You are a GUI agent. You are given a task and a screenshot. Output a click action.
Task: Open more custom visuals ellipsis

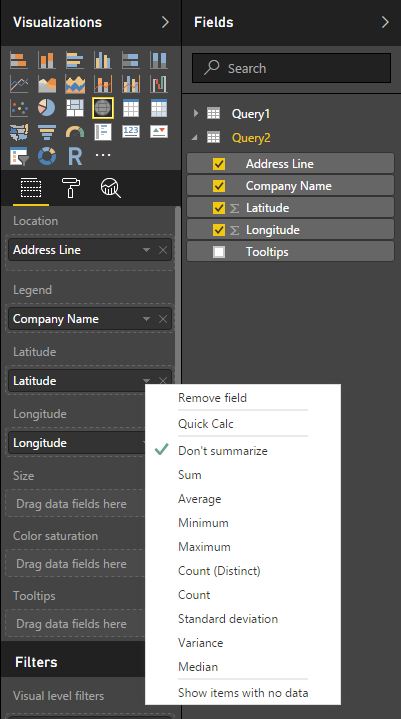(x=103, y=155)
